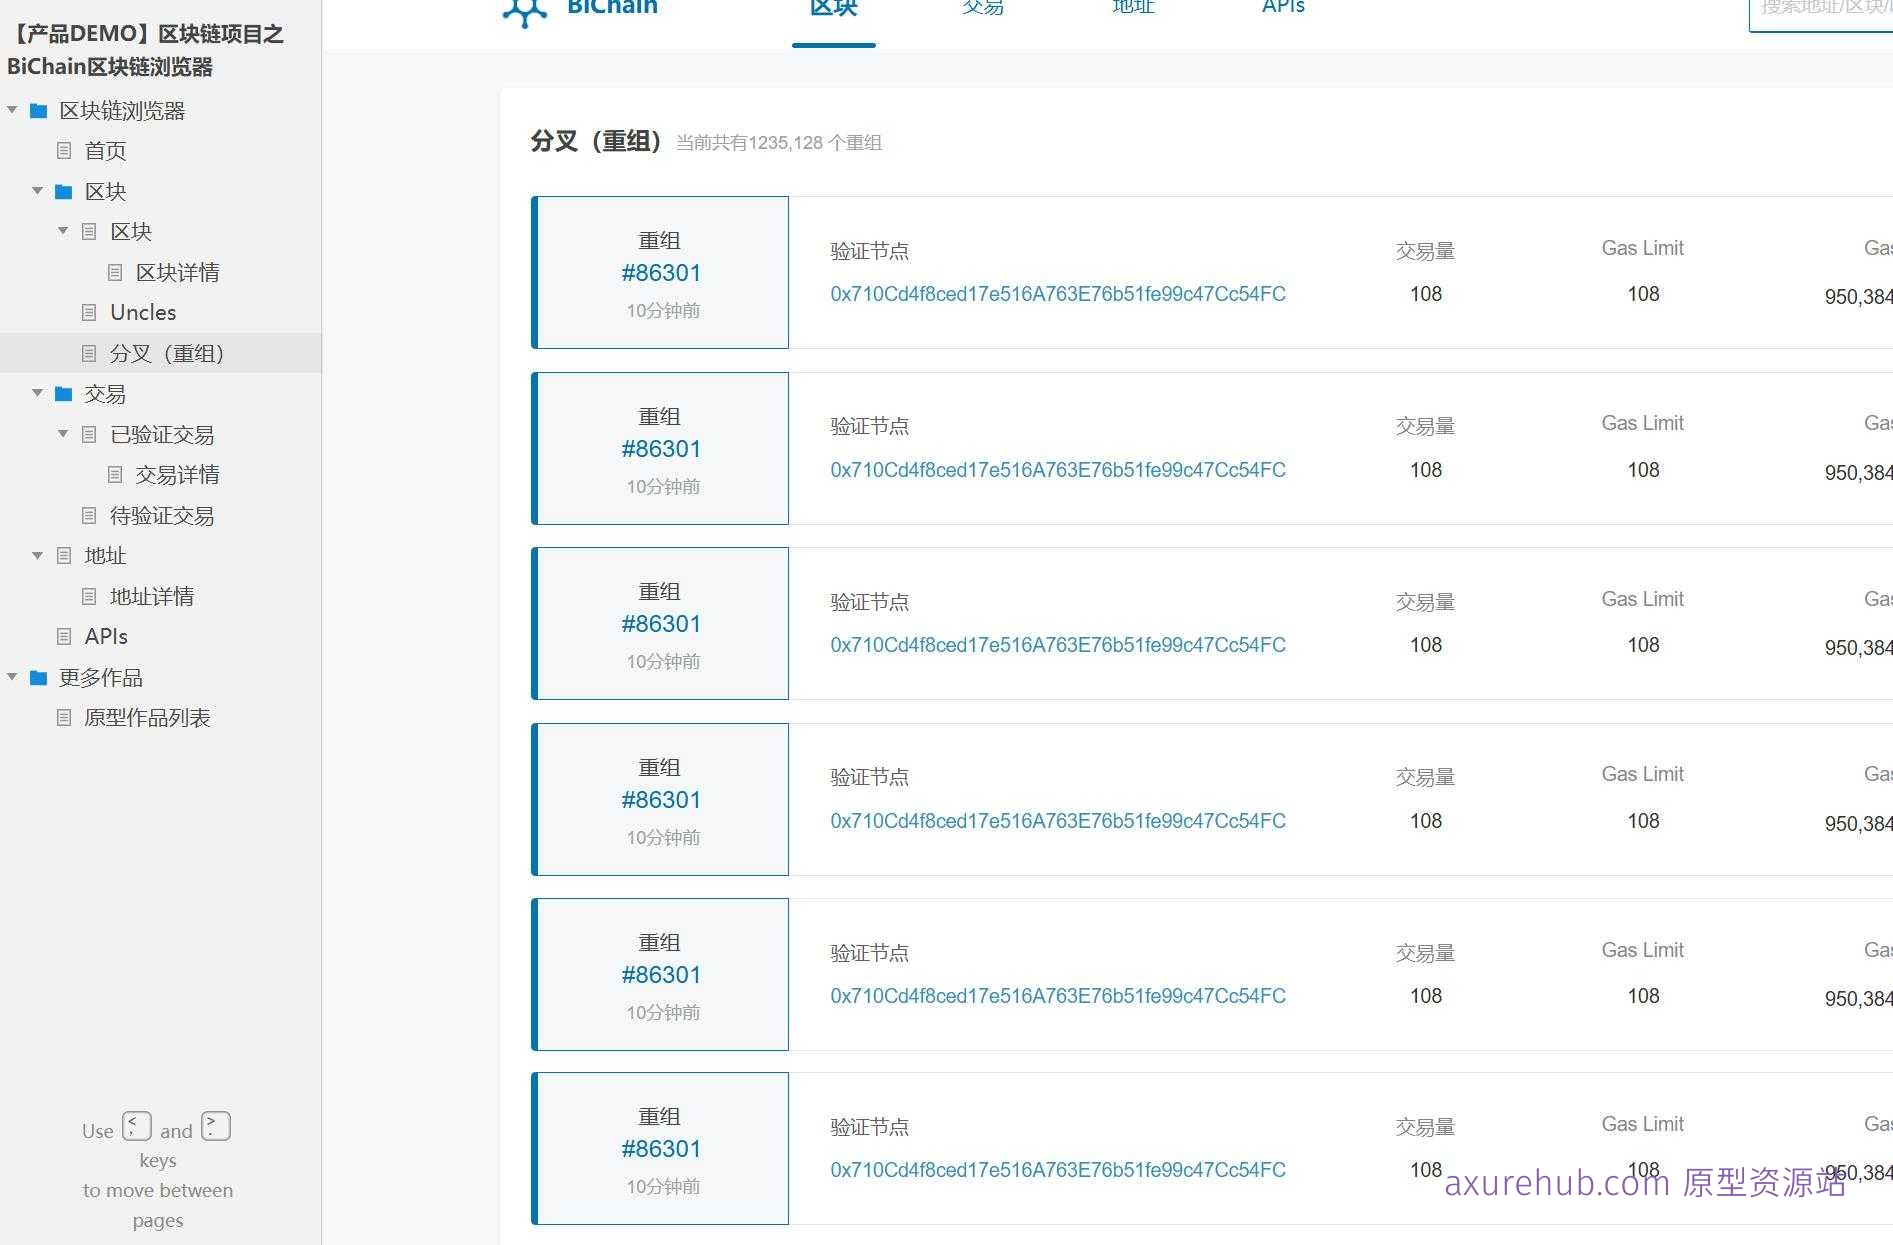Collapse the 区块链浏览器 tree node
The image size is (1893, 1245).
click(12, 110)
